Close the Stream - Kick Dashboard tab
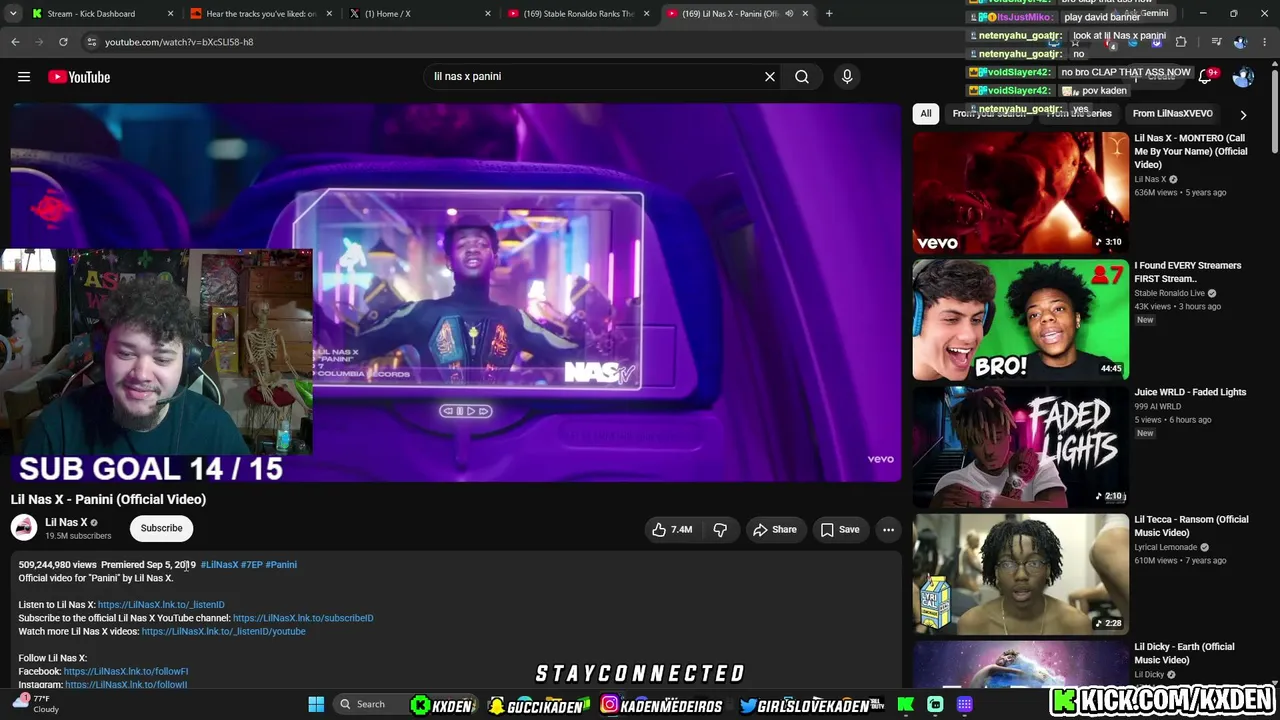The height and width of the screenshot is (720, 1280). [x=170, y=14]
